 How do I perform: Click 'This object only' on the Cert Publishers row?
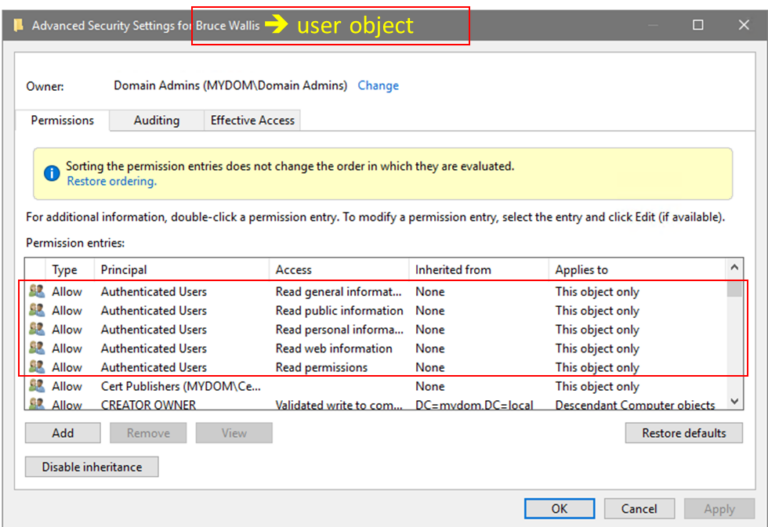(x=597, y=386)
